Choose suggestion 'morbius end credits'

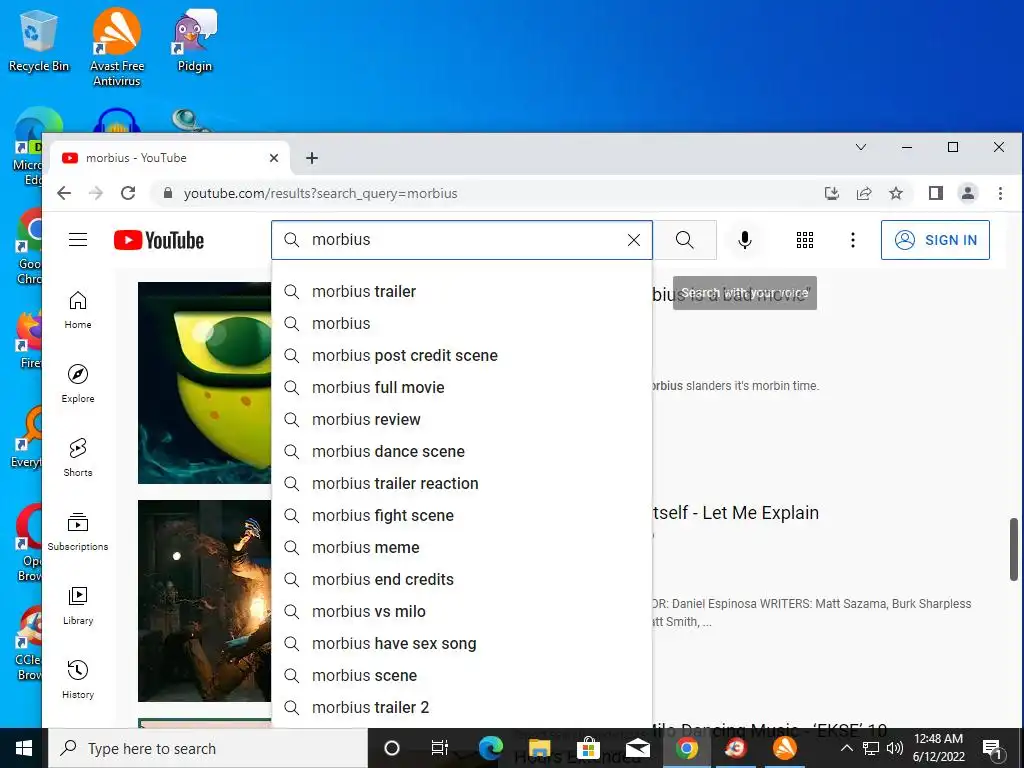(462, 579)
